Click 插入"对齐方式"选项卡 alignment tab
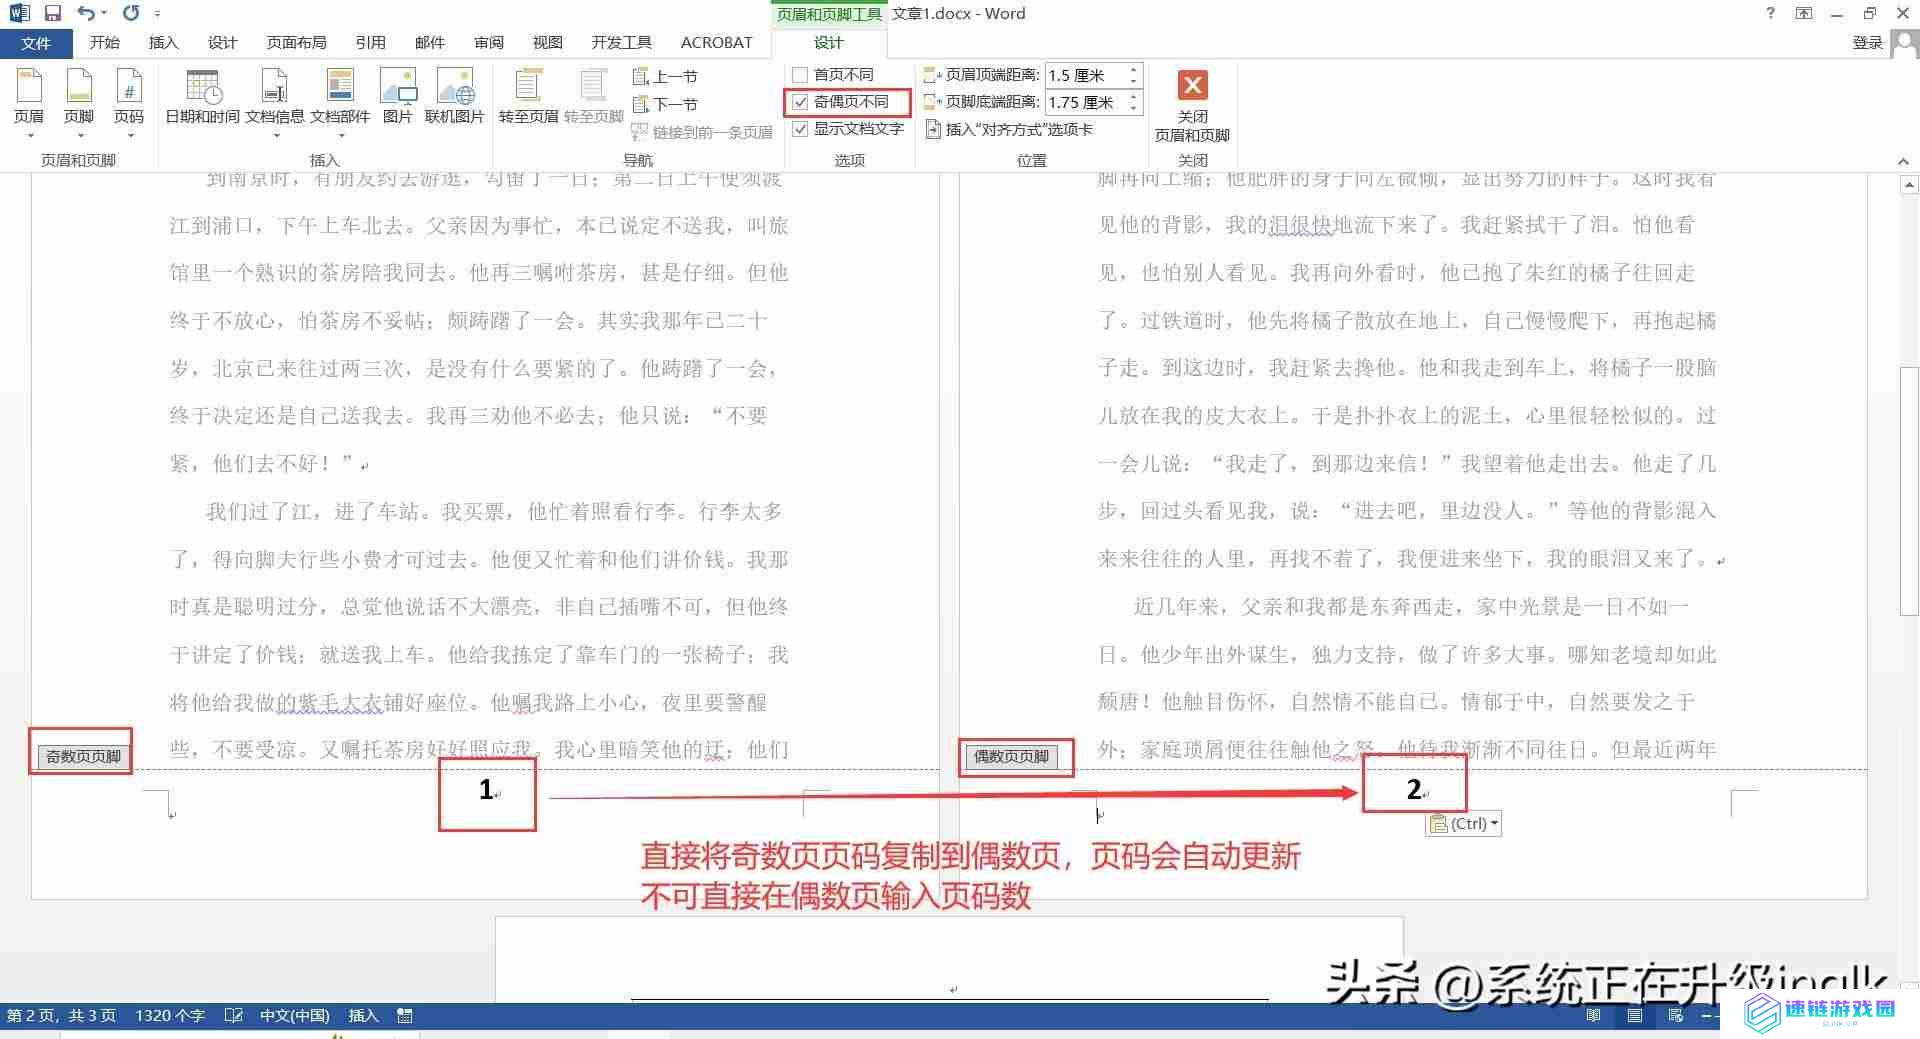This screenshot has width=1920, height=1039. click(1009, 129)
